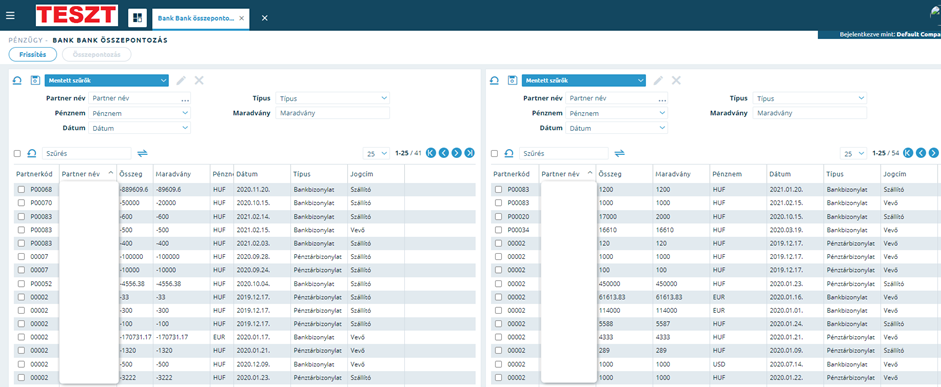Go to the previous page of the right table
Image resolution: width=941 pixels, height=387 pixels.
pyautogui.click(x=921, y=153)
